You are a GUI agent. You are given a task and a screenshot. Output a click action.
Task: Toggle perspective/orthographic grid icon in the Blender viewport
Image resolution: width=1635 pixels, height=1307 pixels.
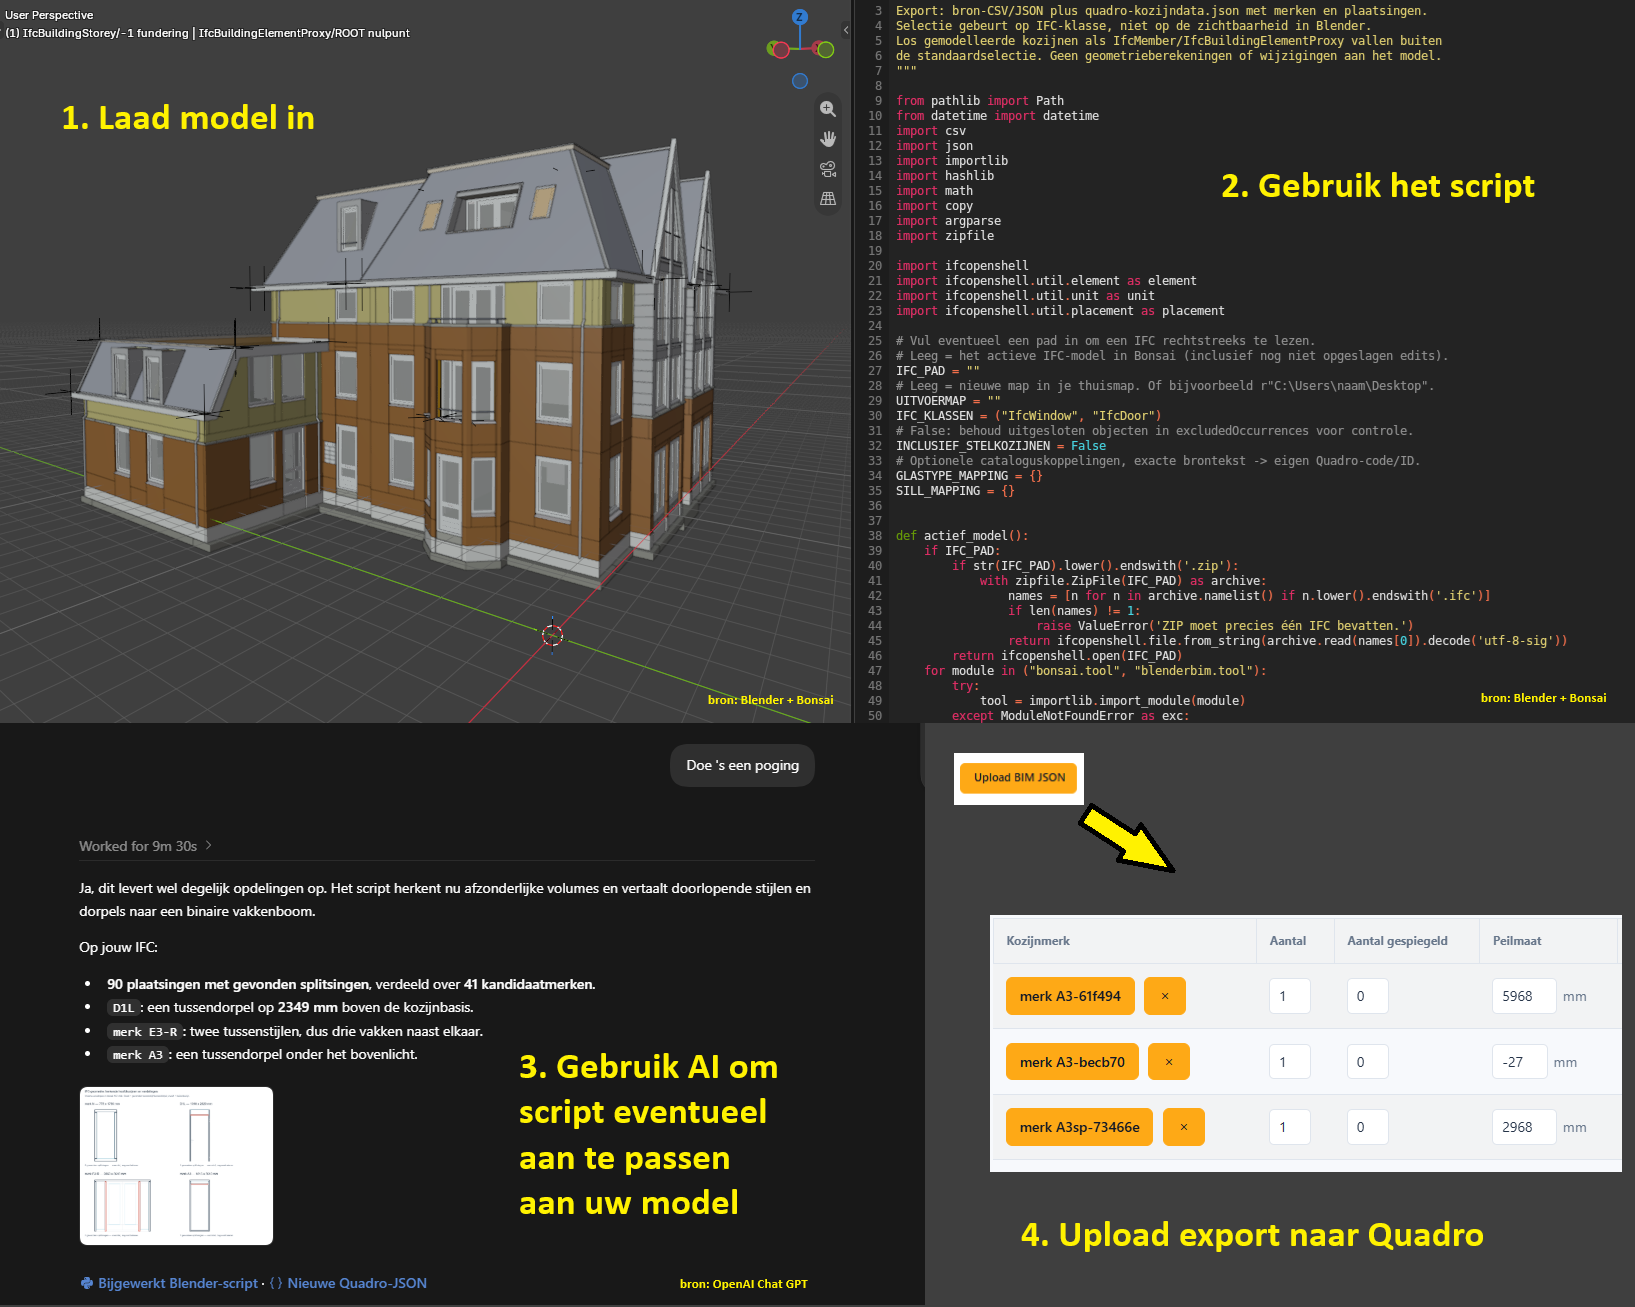click(828, 199)
